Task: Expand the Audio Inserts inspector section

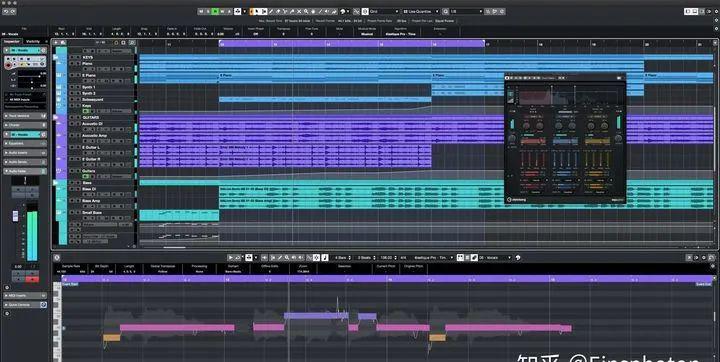Action: 25,153
